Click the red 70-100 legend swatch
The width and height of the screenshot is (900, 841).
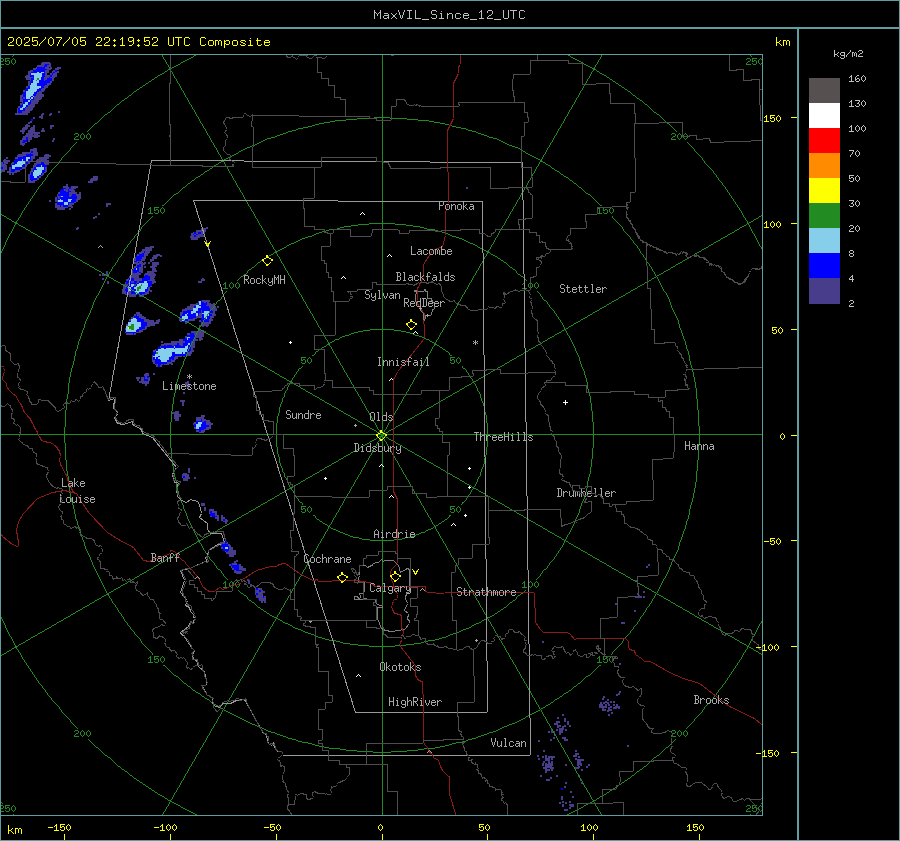coord(824,140)
